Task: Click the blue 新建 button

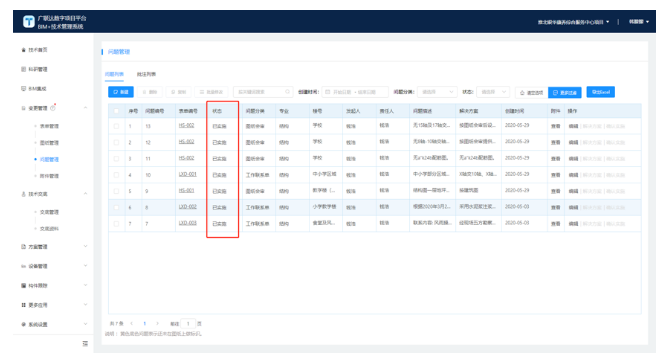Action: (121, 92)
